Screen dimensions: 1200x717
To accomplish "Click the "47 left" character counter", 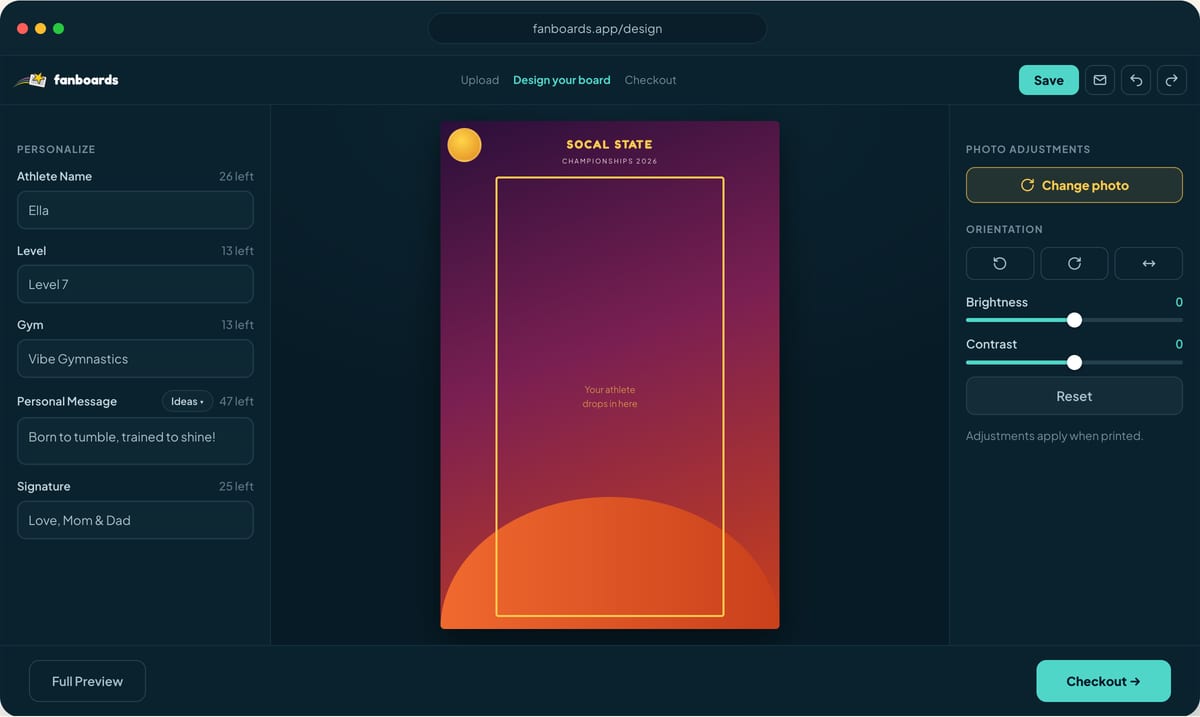I will click(x=236, y=401).
